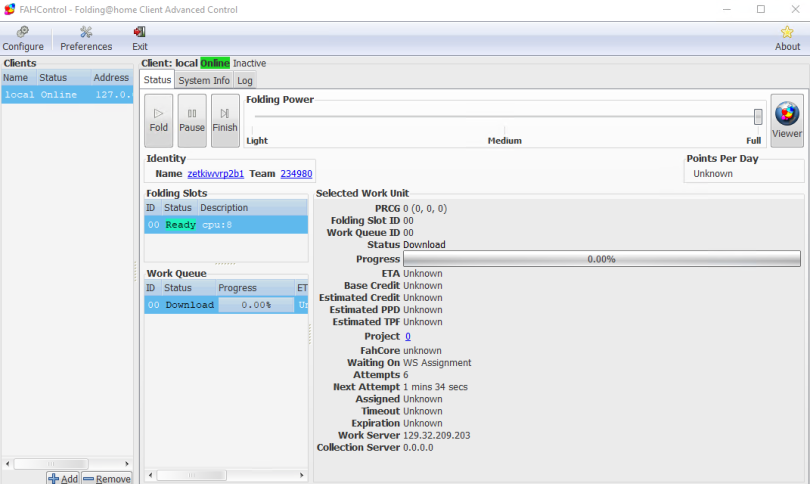
Task: Open the Configure toolbar icon
Action: coord(23,39)
